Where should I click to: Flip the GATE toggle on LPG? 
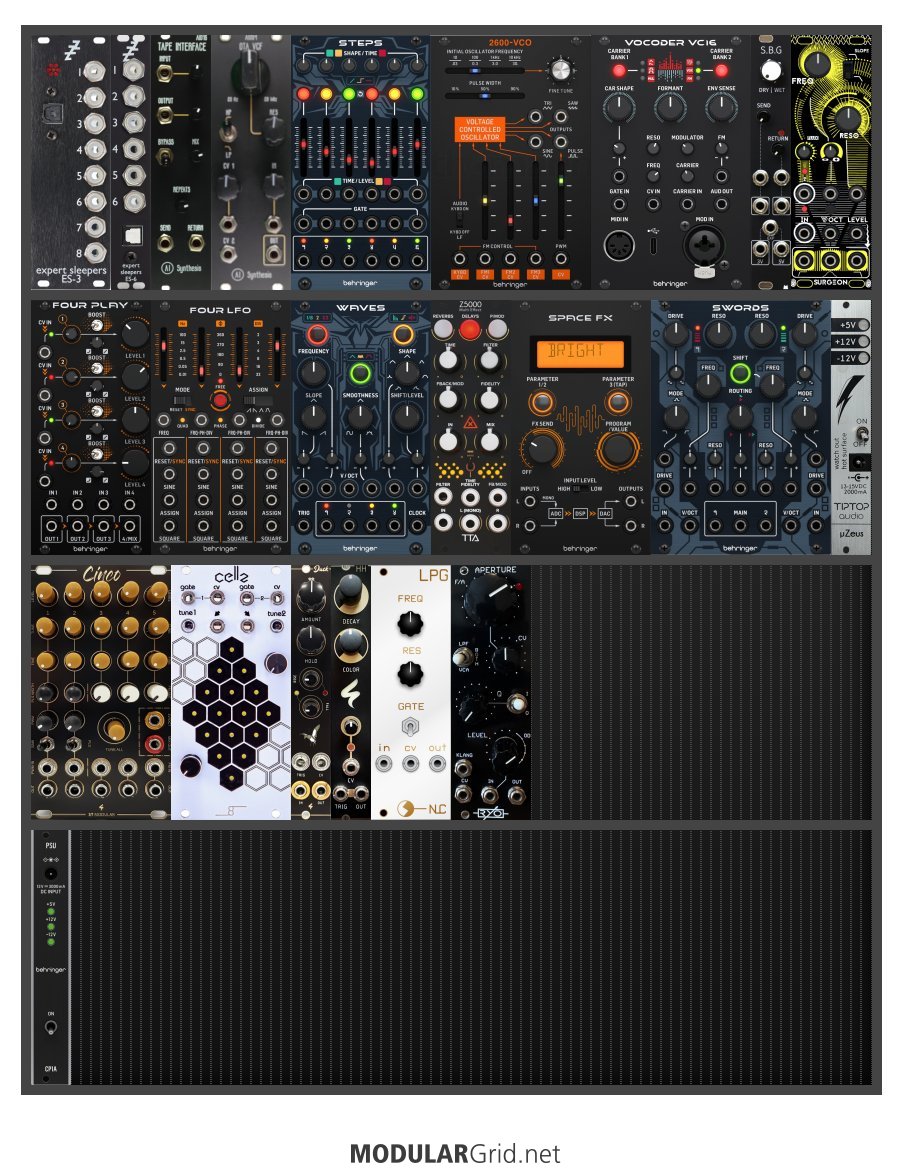[x=411, y=726]
